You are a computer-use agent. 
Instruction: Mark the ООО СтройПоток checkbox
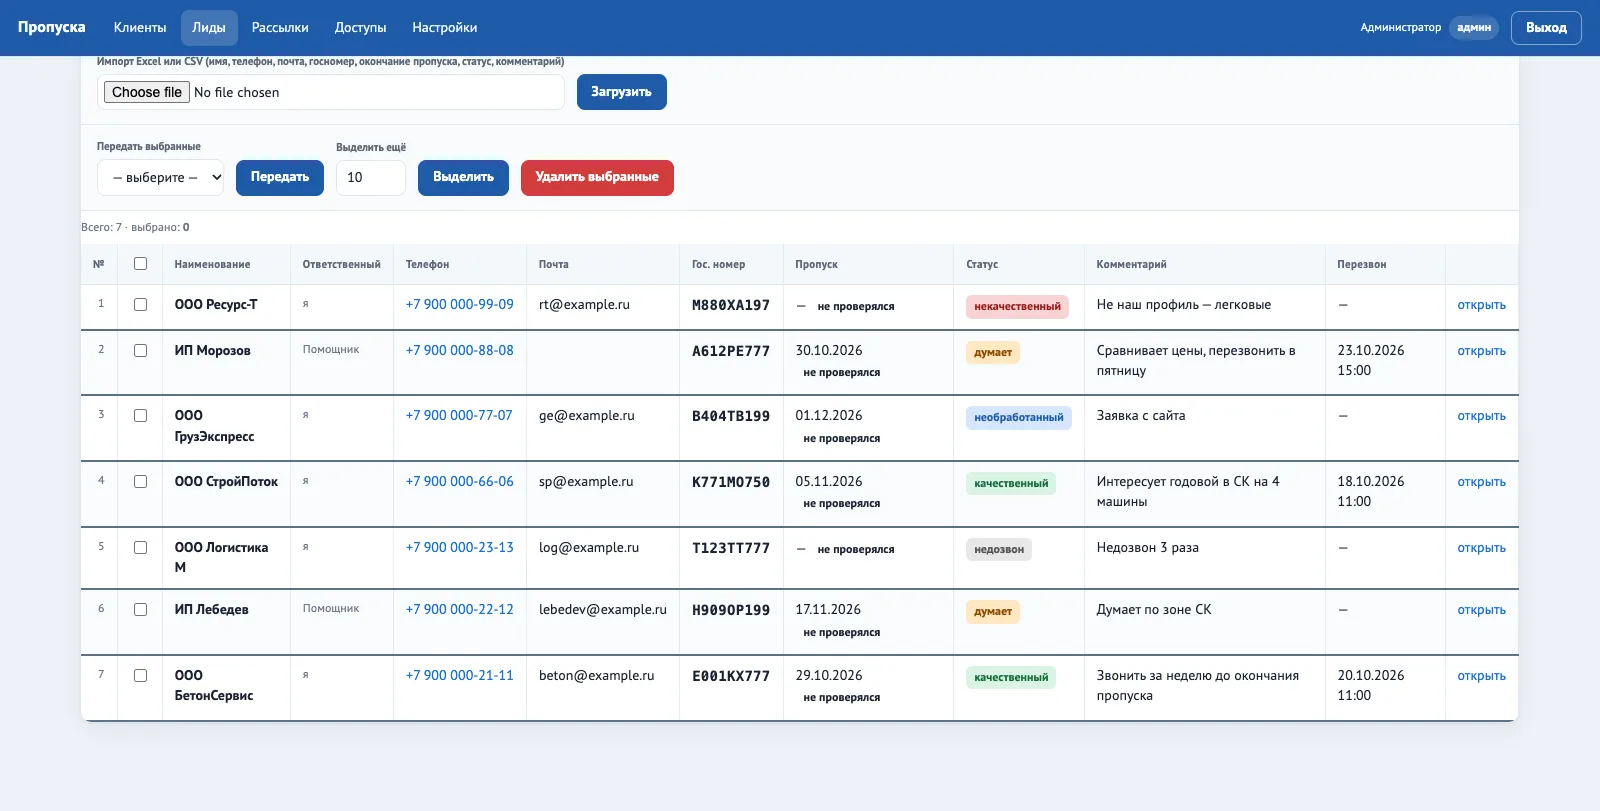(140, 482)
